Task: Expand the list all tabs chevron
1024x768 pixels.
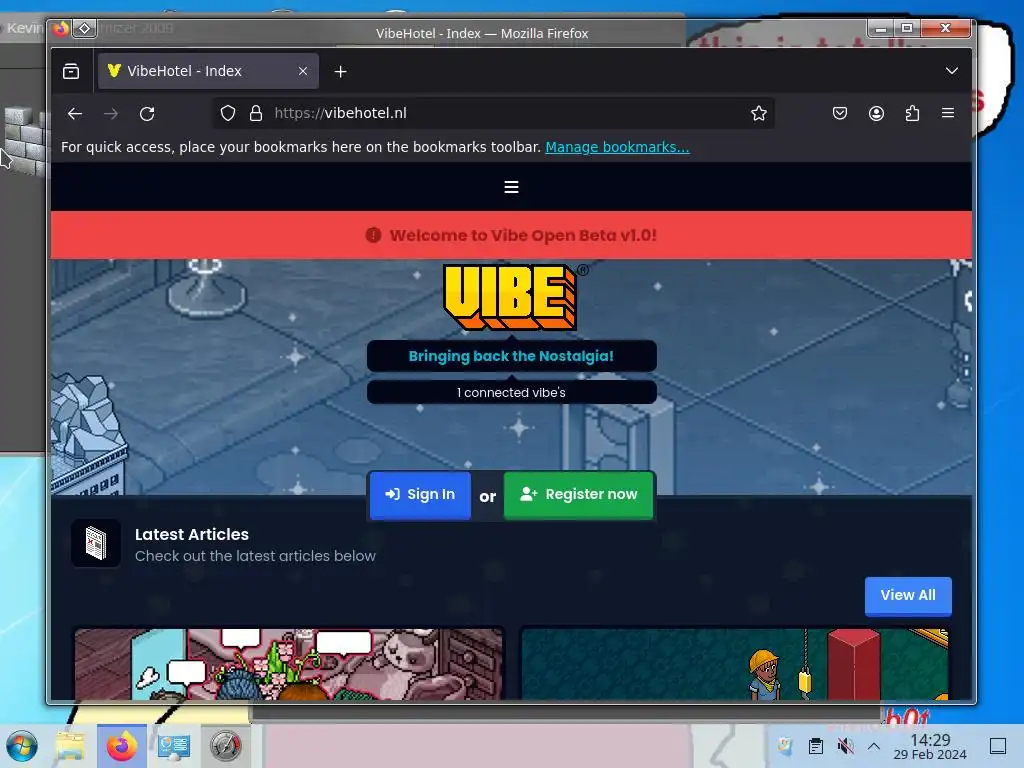Action: (952, 71)
